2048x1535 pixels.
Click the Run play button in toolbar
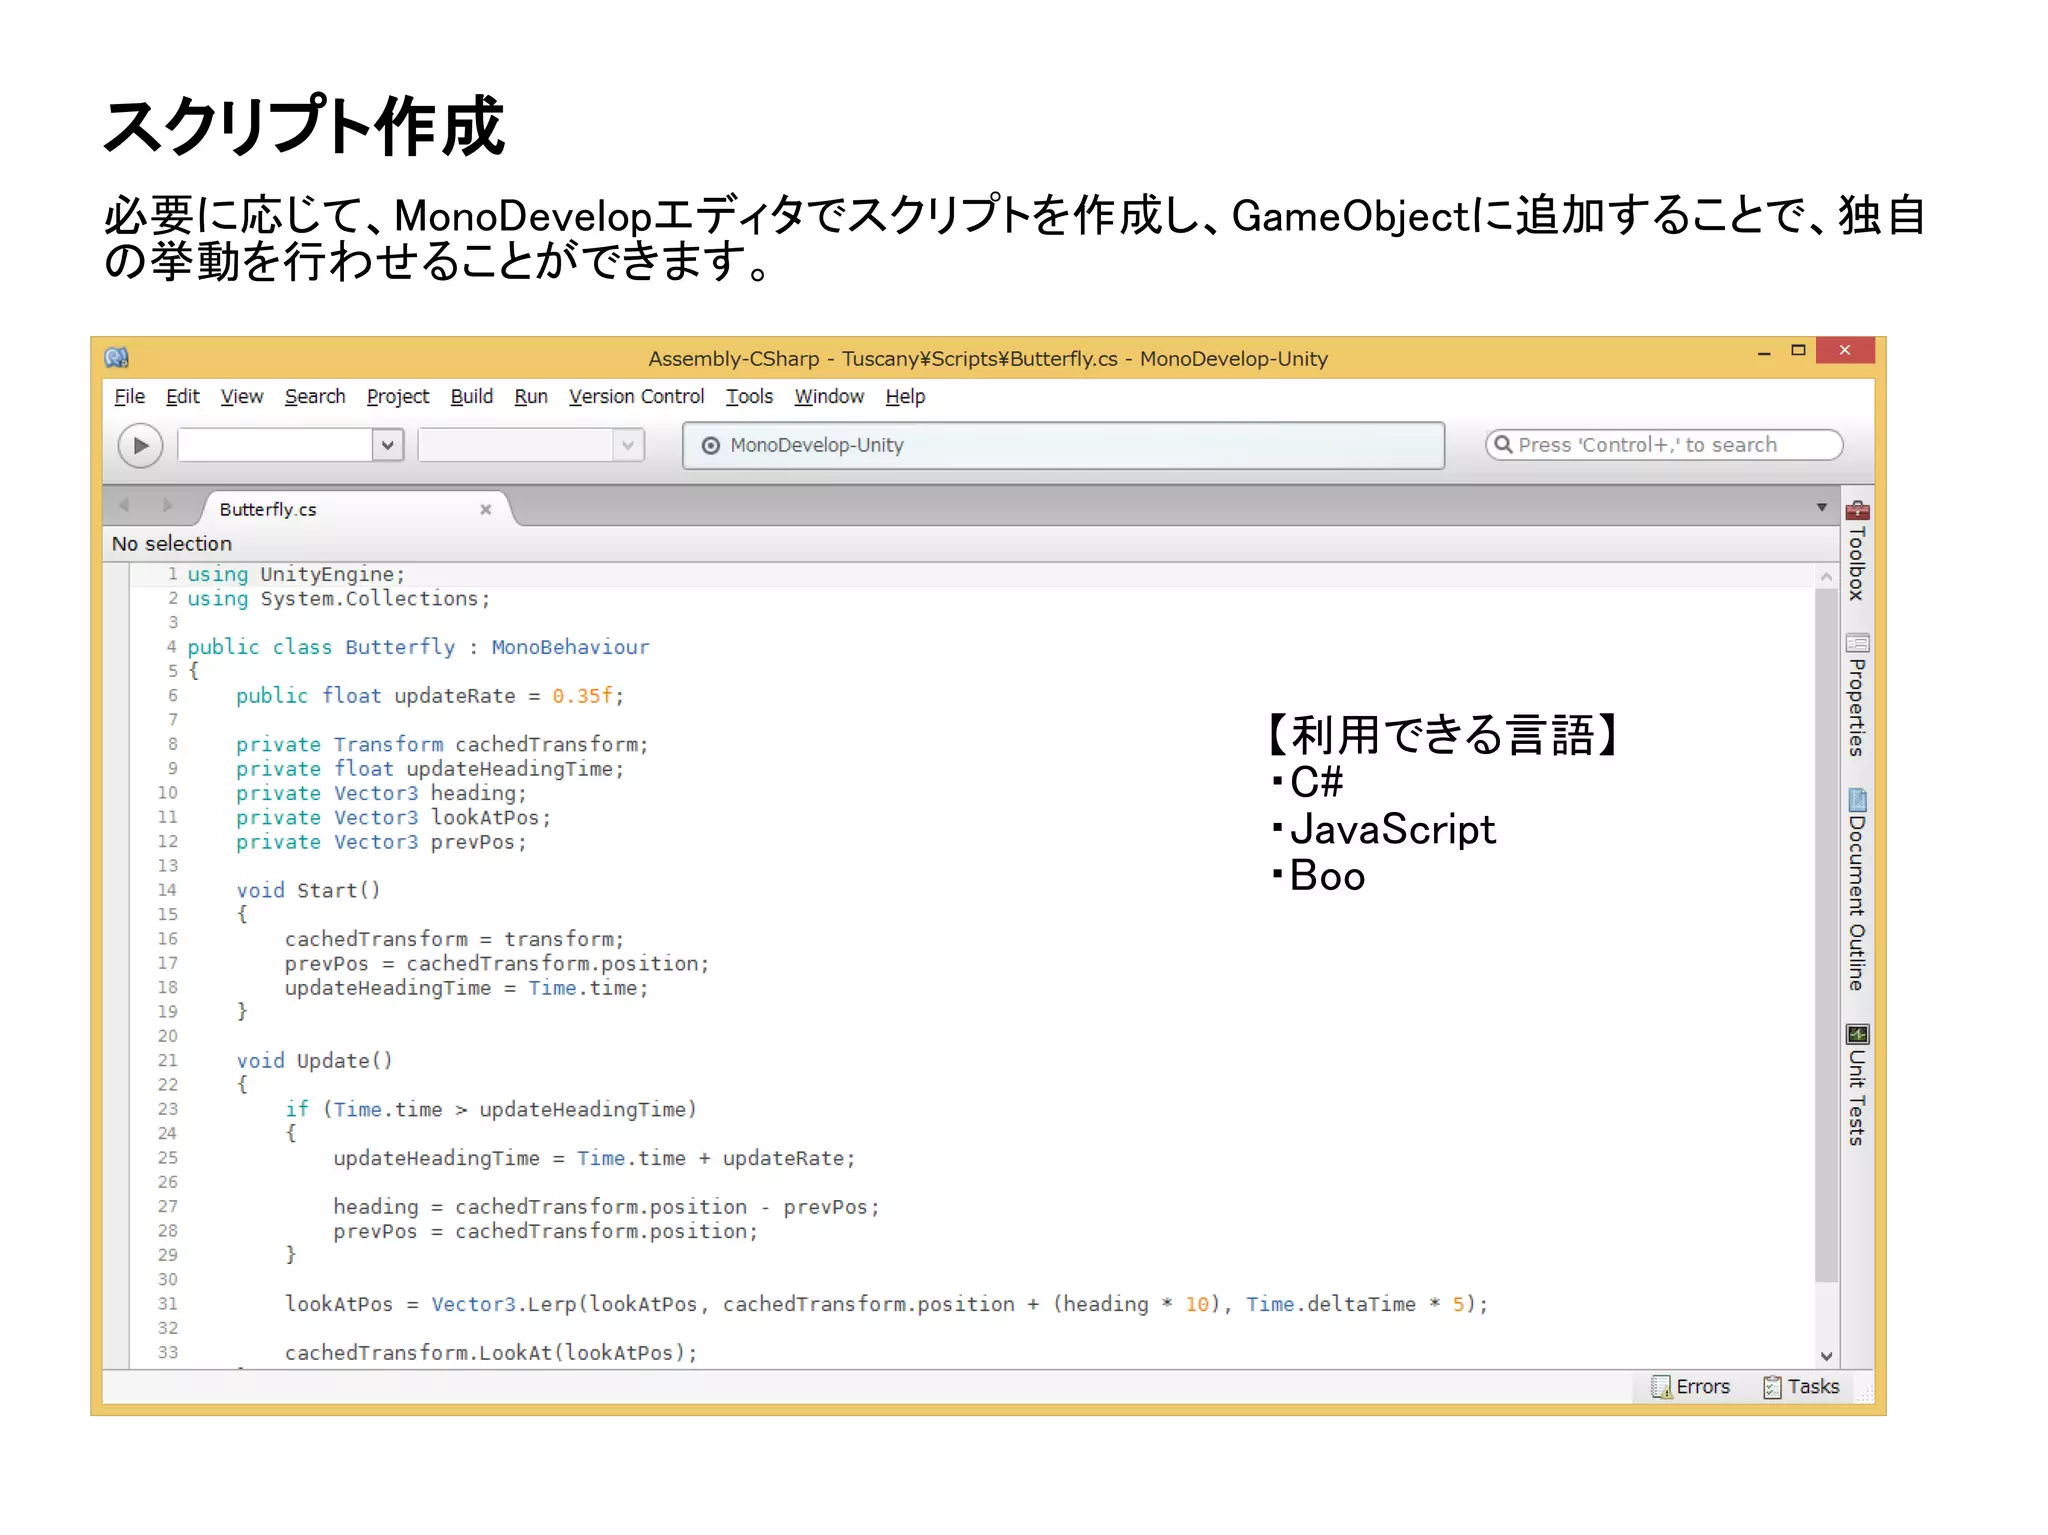(x=140, y=445)
